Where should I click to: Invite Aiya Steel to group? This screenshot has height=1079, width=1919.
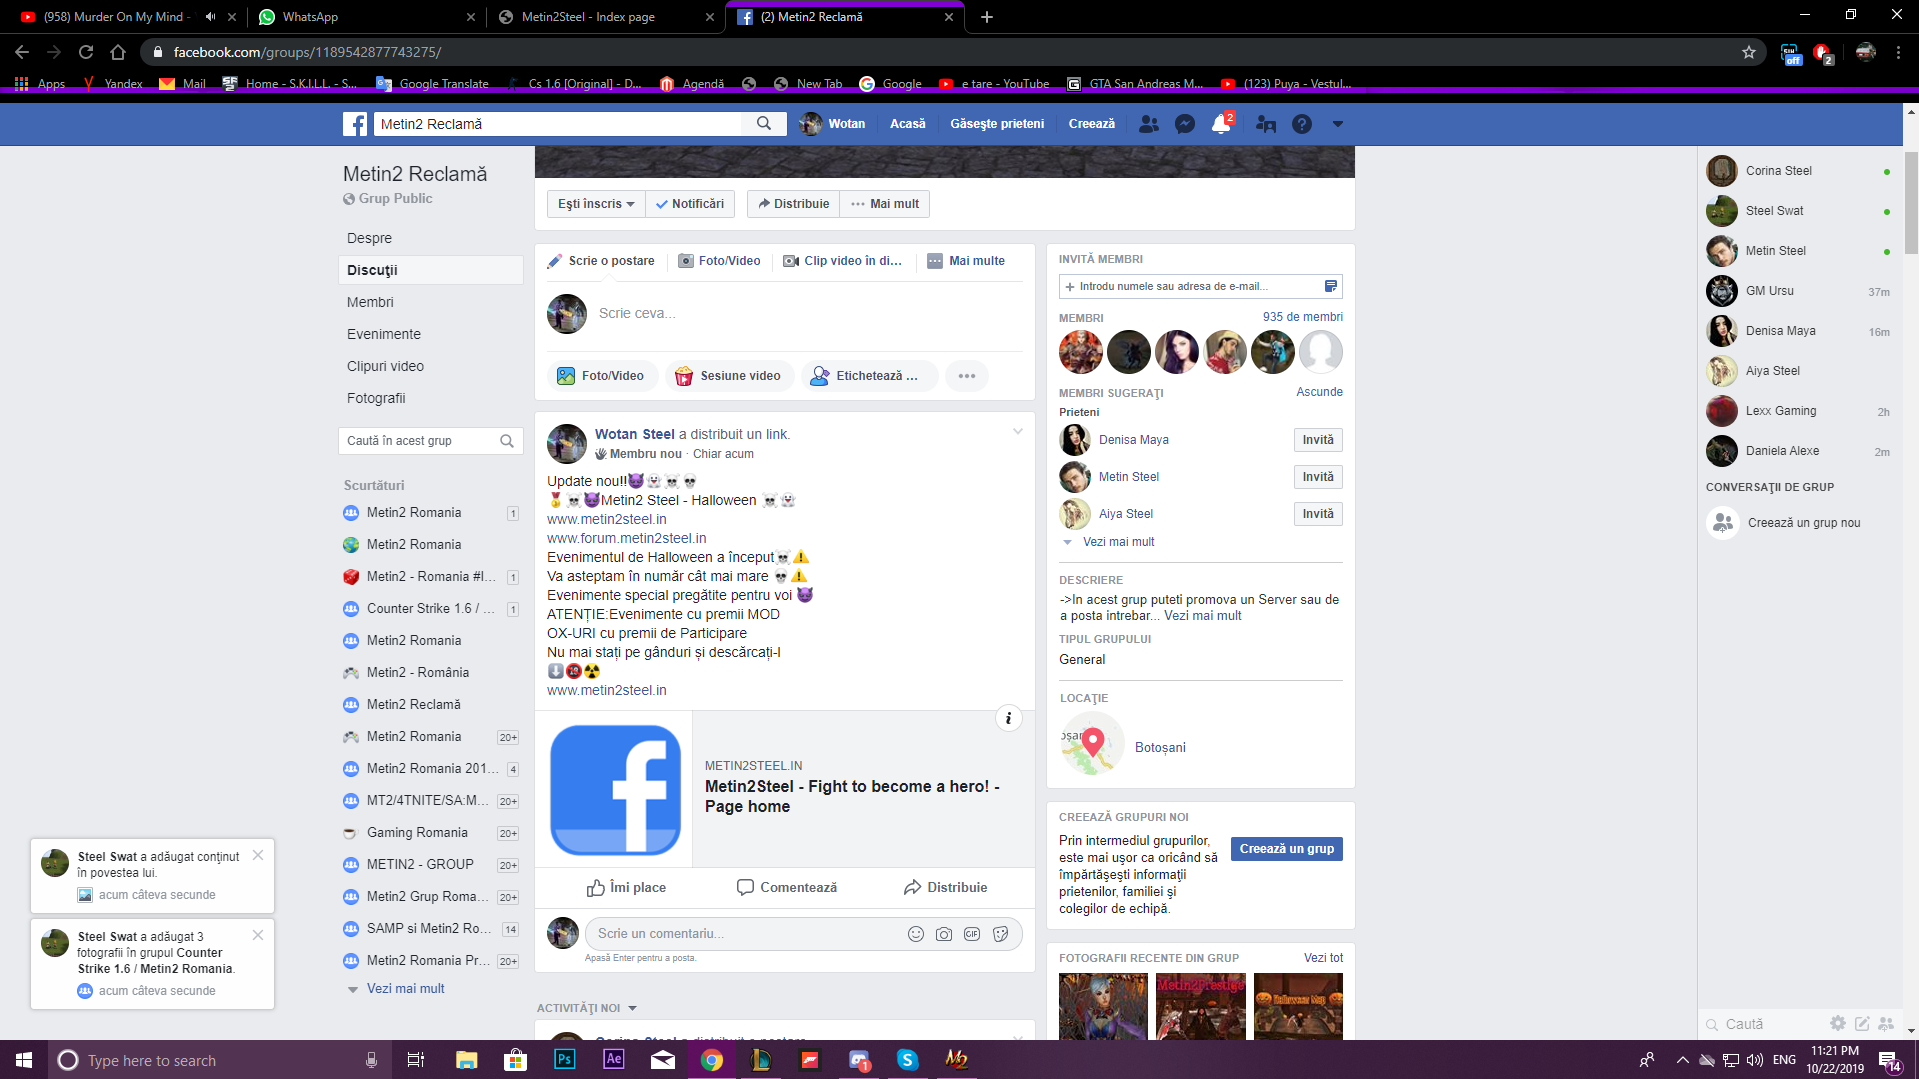[1317, 514]
